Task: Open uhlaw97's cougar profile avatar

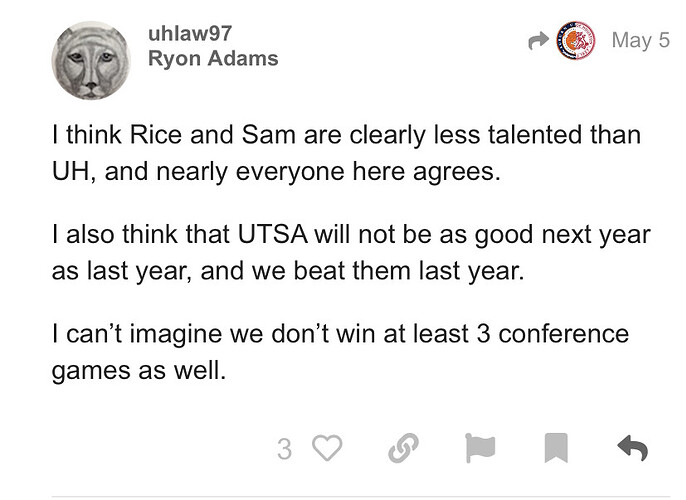Action: [x=91, y=60]
